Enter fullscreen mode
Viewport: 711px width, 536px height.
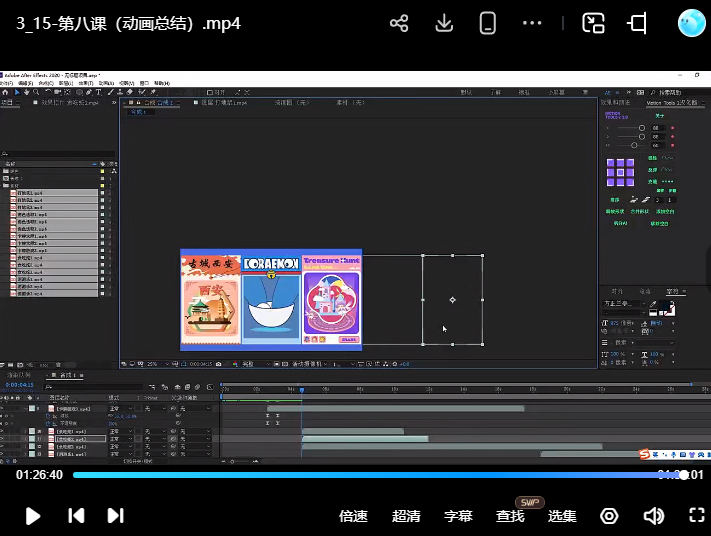click(697, 516)
